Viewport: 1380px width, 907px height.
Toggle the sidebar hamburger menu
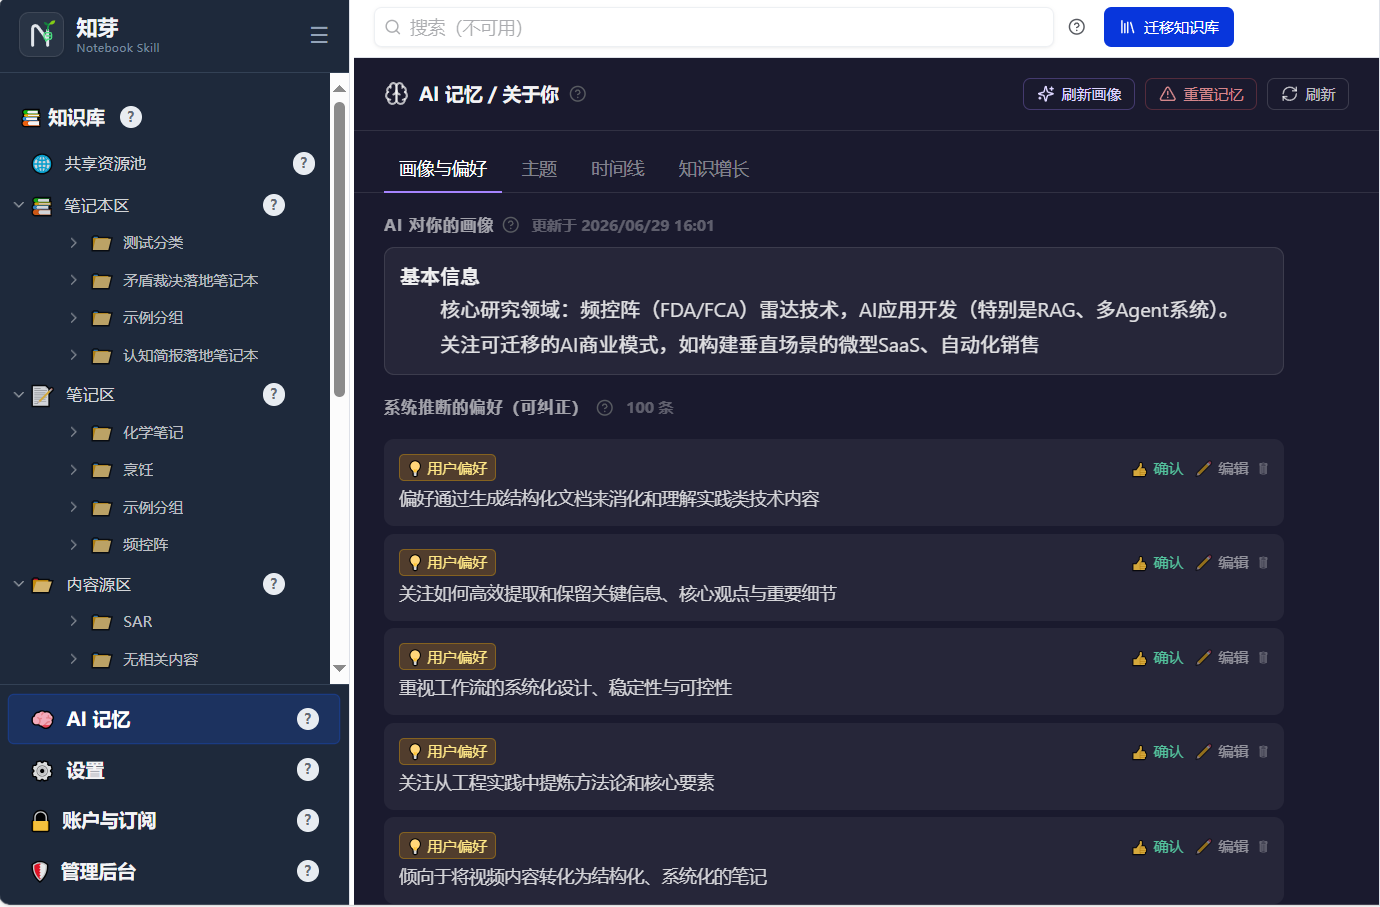coord(319,35)
